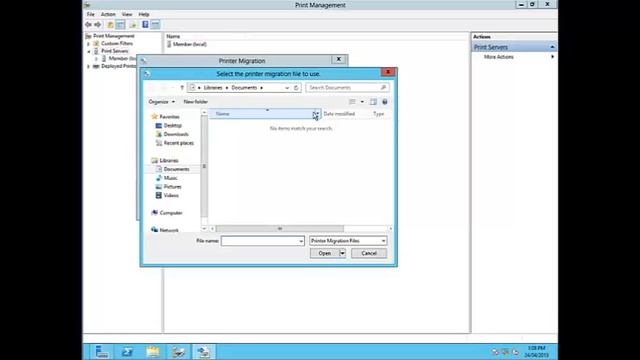Click the magnifier icon in Search Documents

383,87
